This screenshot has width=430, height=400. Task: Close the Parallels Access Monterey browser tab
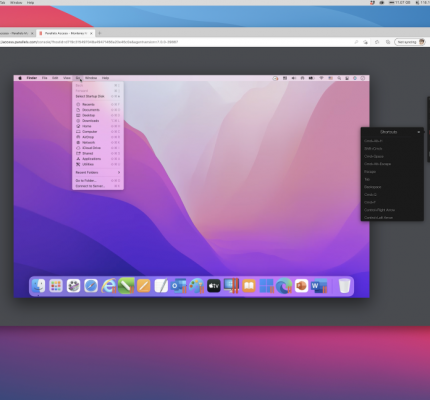pos(91,33)
